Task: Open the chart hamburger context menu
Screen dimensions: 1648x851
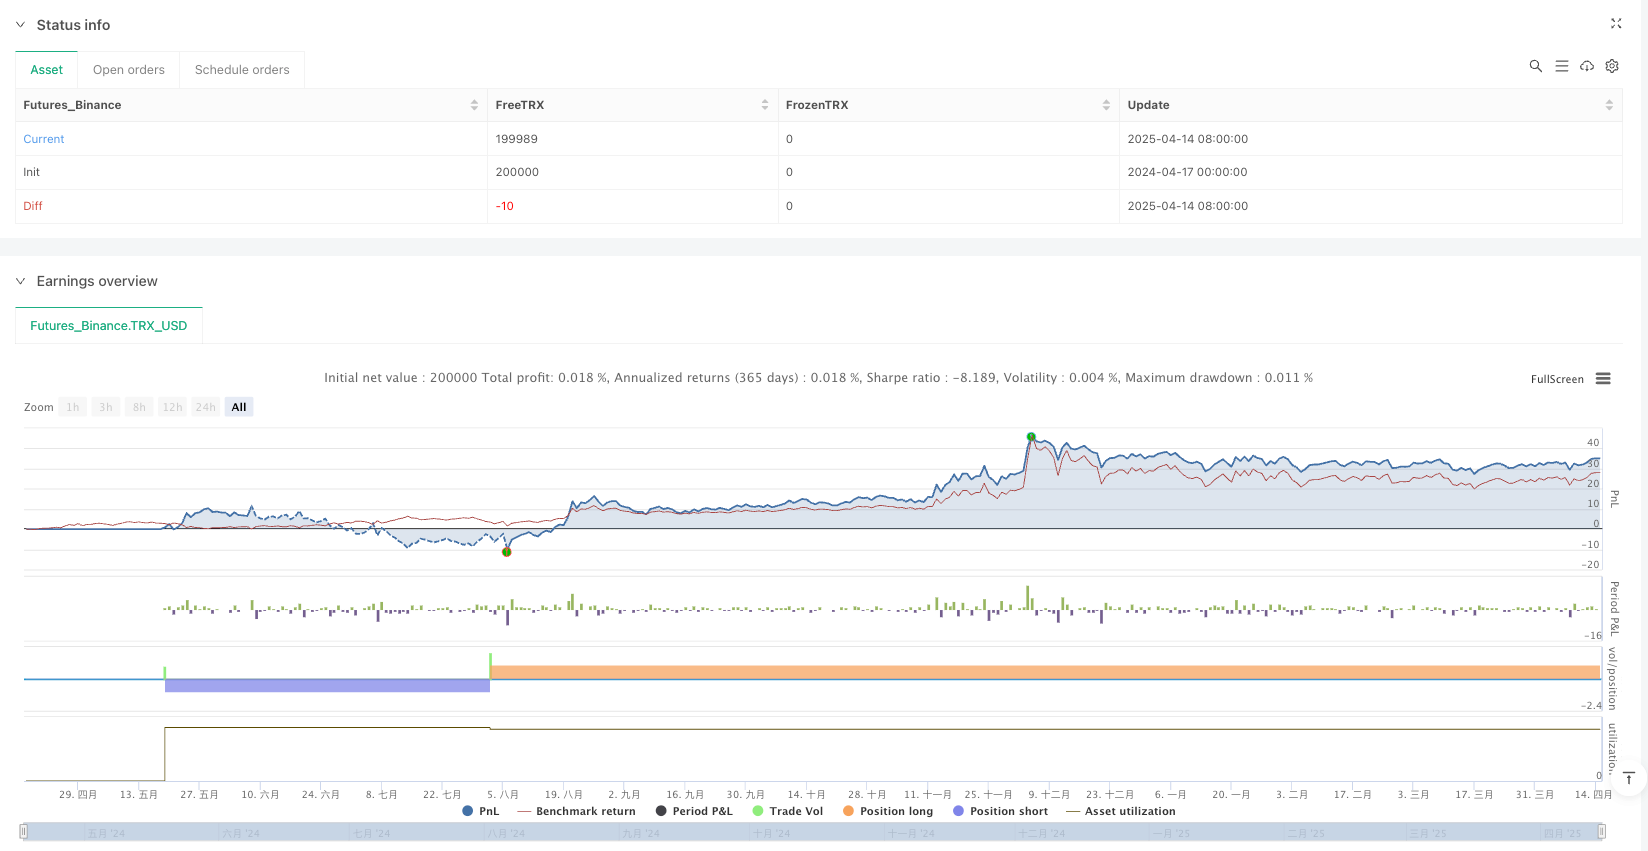Action: pyautogui.click(x=1603, y=379)
